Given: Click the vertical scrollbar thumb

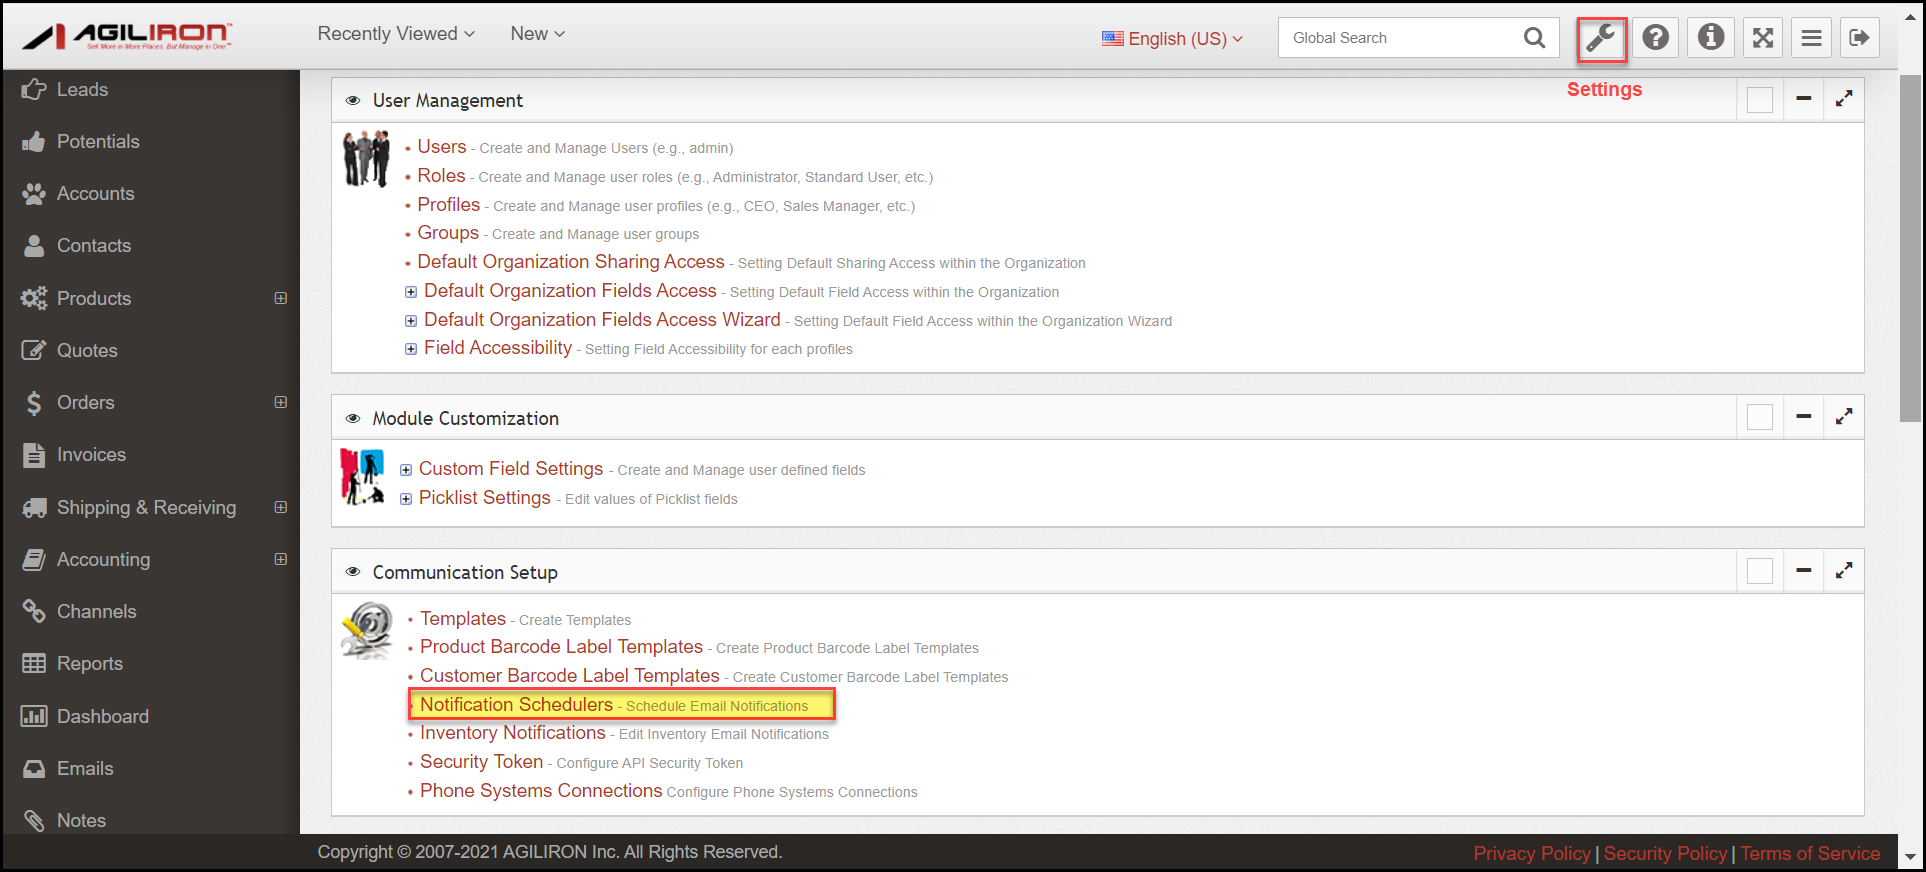Looking at the screenshot, I should pyautogui.click(x=1909, y=248).
